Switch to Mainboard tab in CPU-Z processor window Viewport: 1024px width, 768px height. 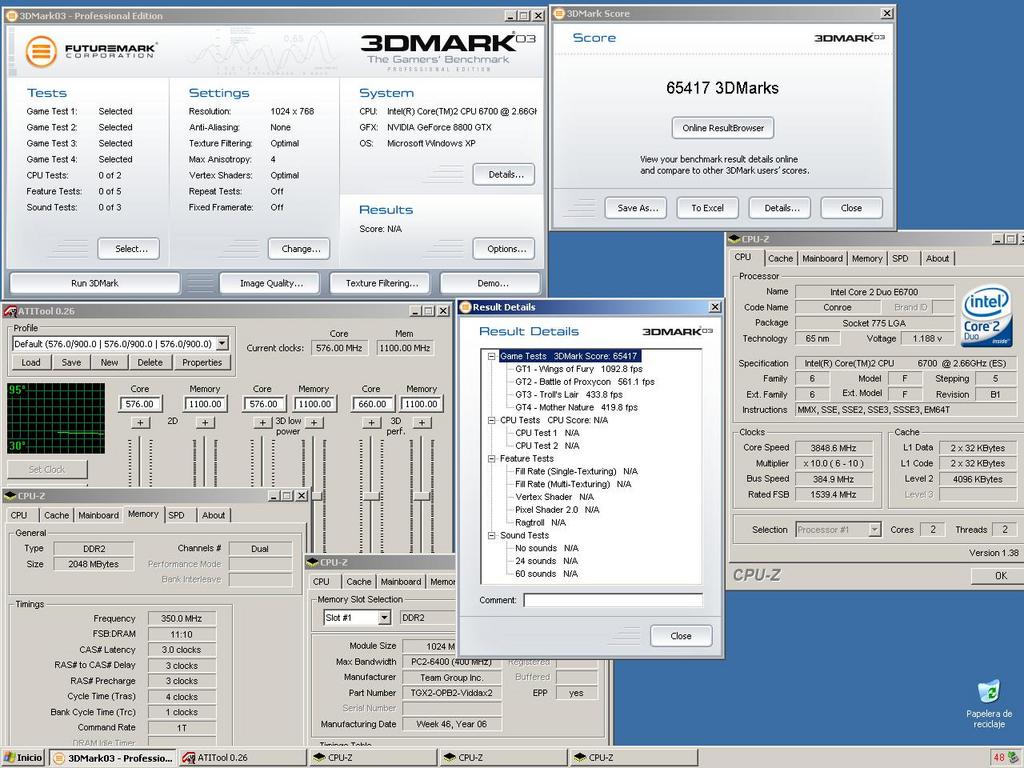(x=822, y=259)
